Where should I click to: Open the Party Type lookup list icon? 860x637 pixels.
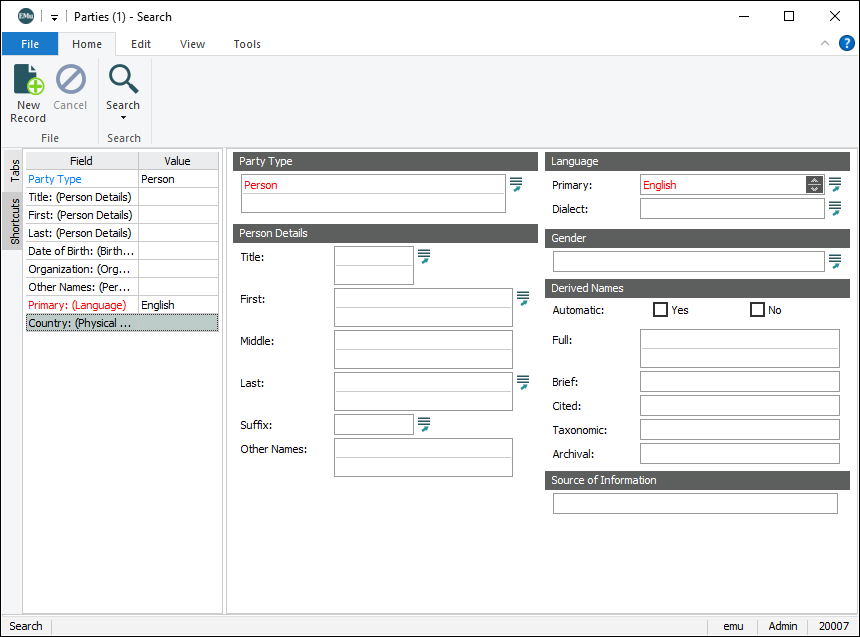coord(516,184)
